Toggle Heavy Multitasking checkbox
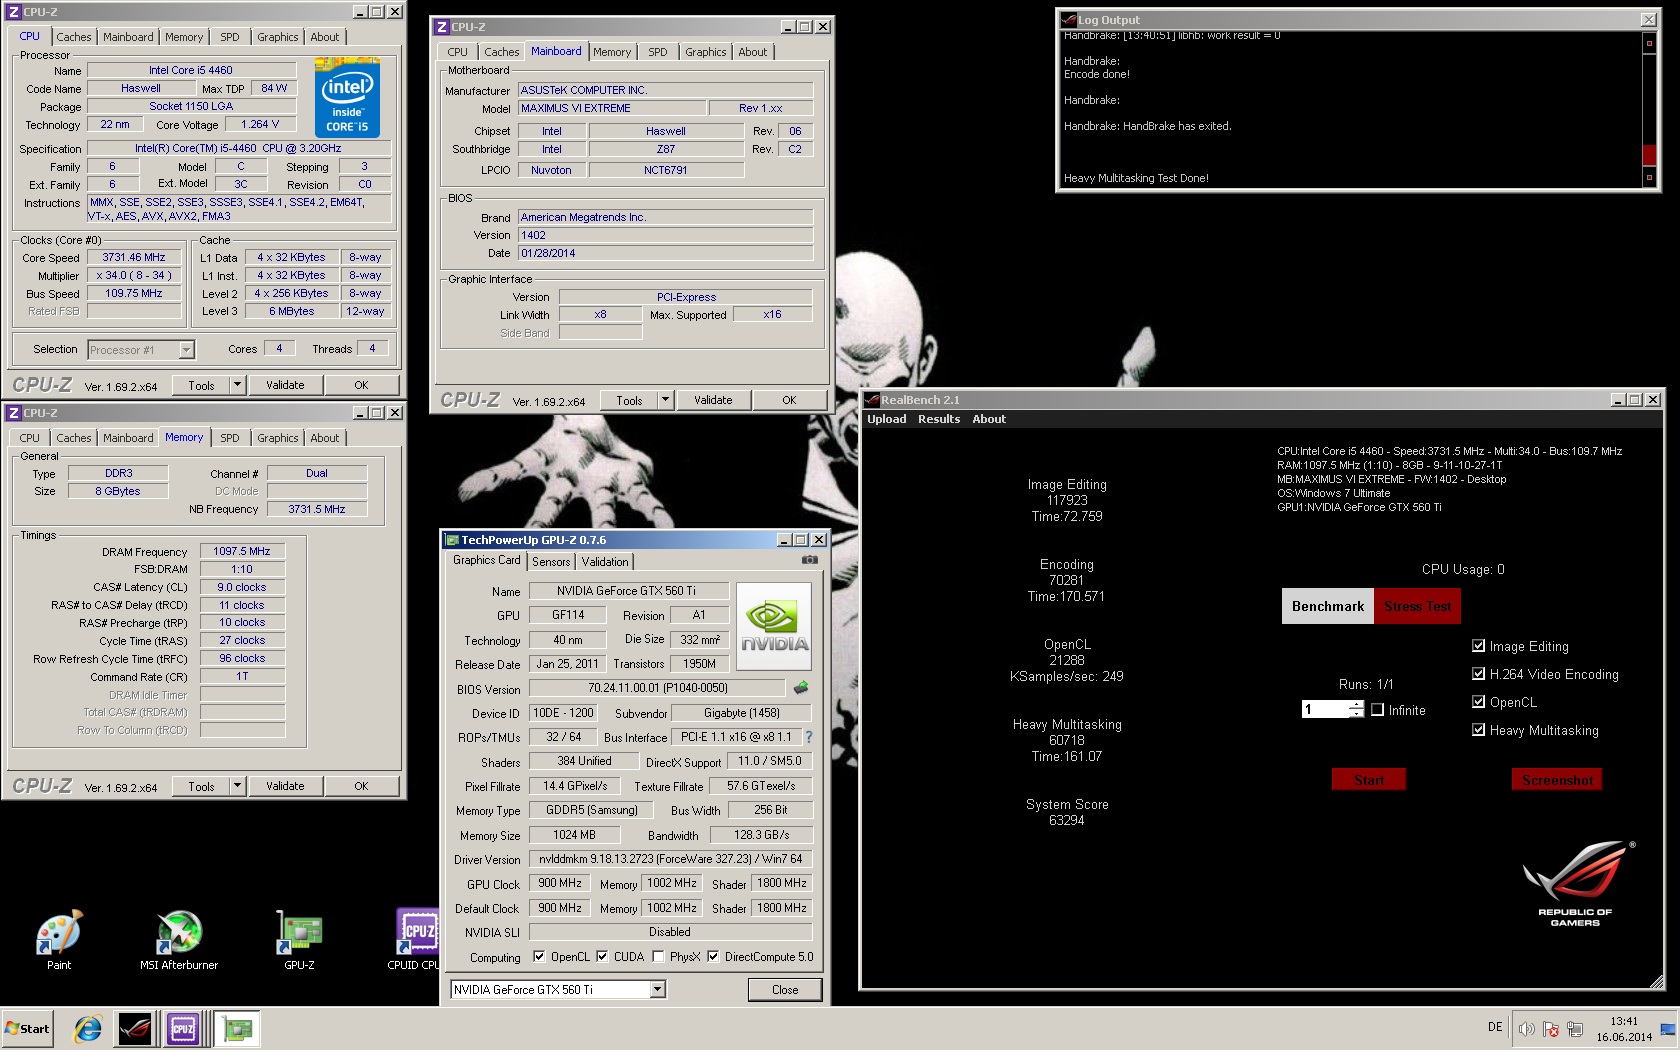 [1478, 730]
